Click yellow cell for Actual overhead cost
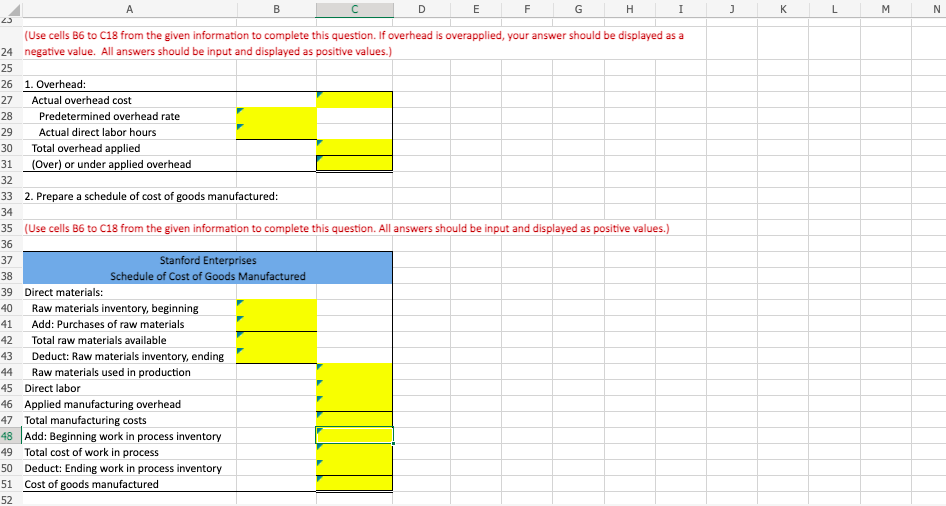The width and height of the screenshot is (946, 506). [x=354, y=100]
